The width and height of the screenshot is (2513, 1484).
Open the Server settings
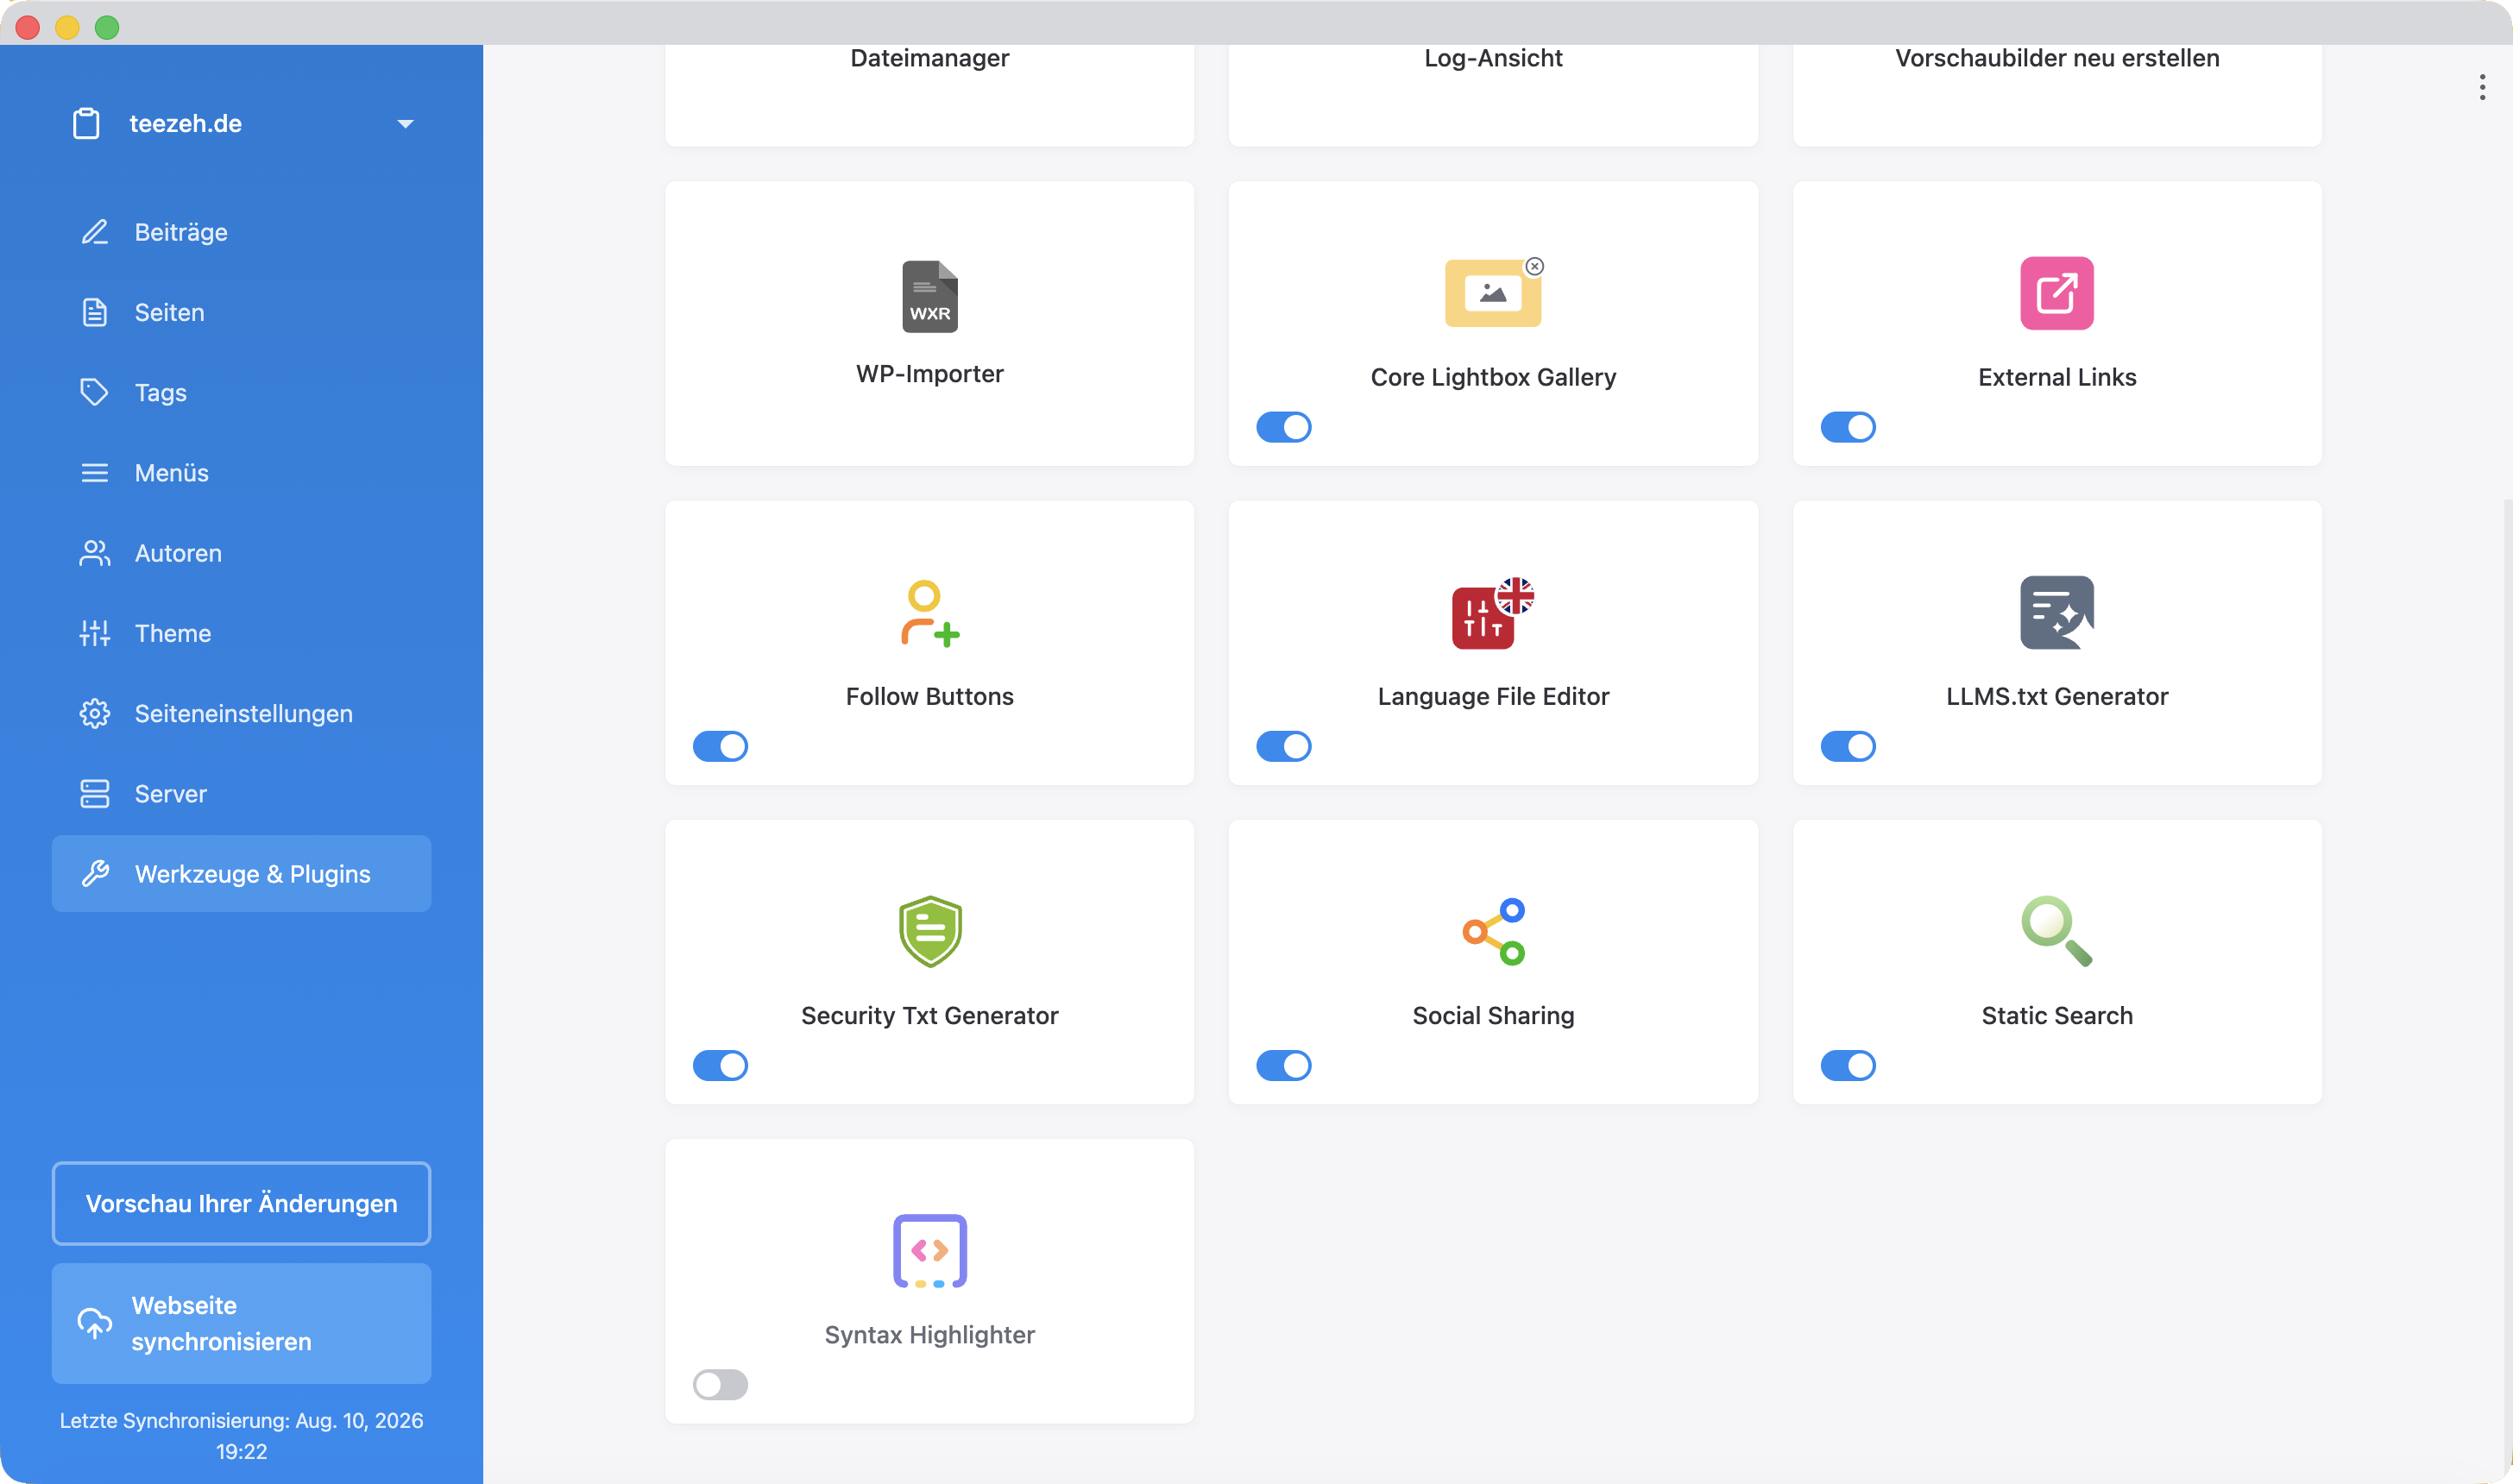[241, 793]
